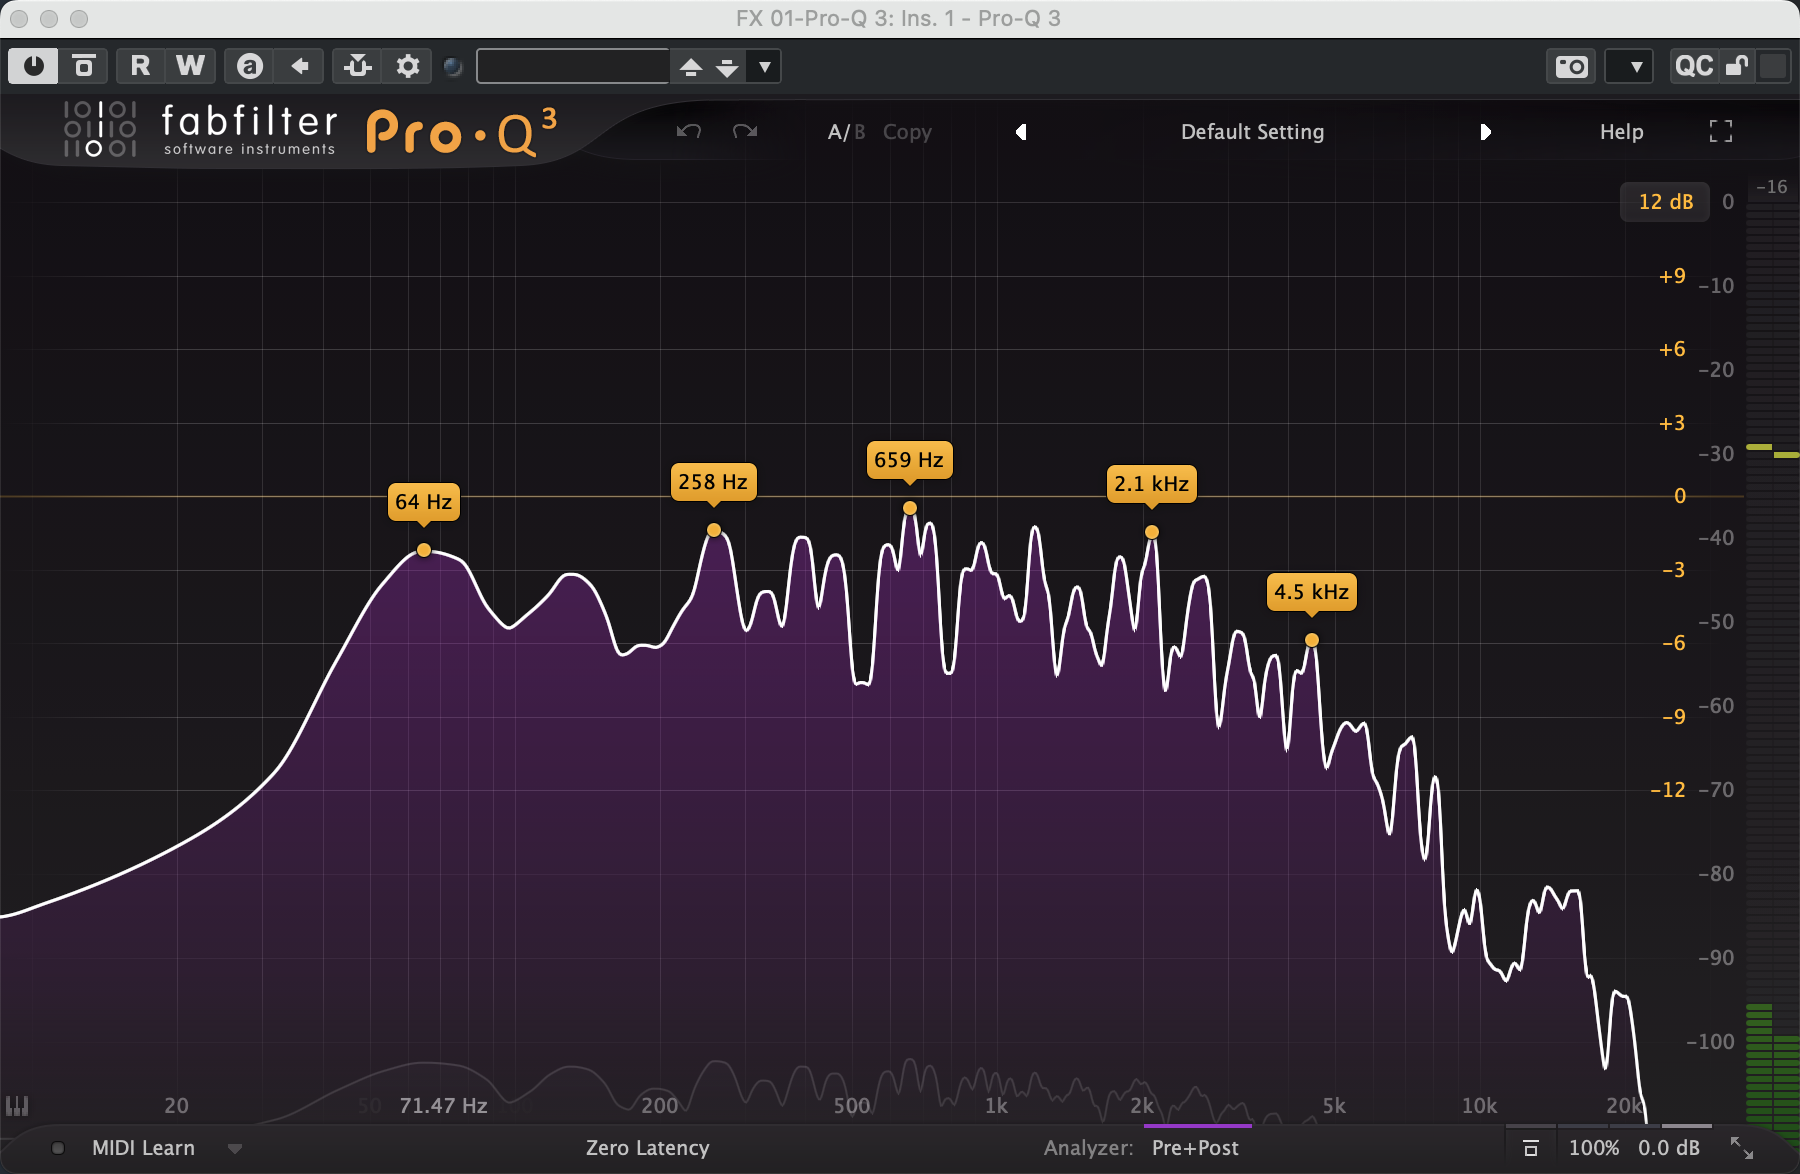Click the 258 Hz spectrum peak label

(713, 482)
